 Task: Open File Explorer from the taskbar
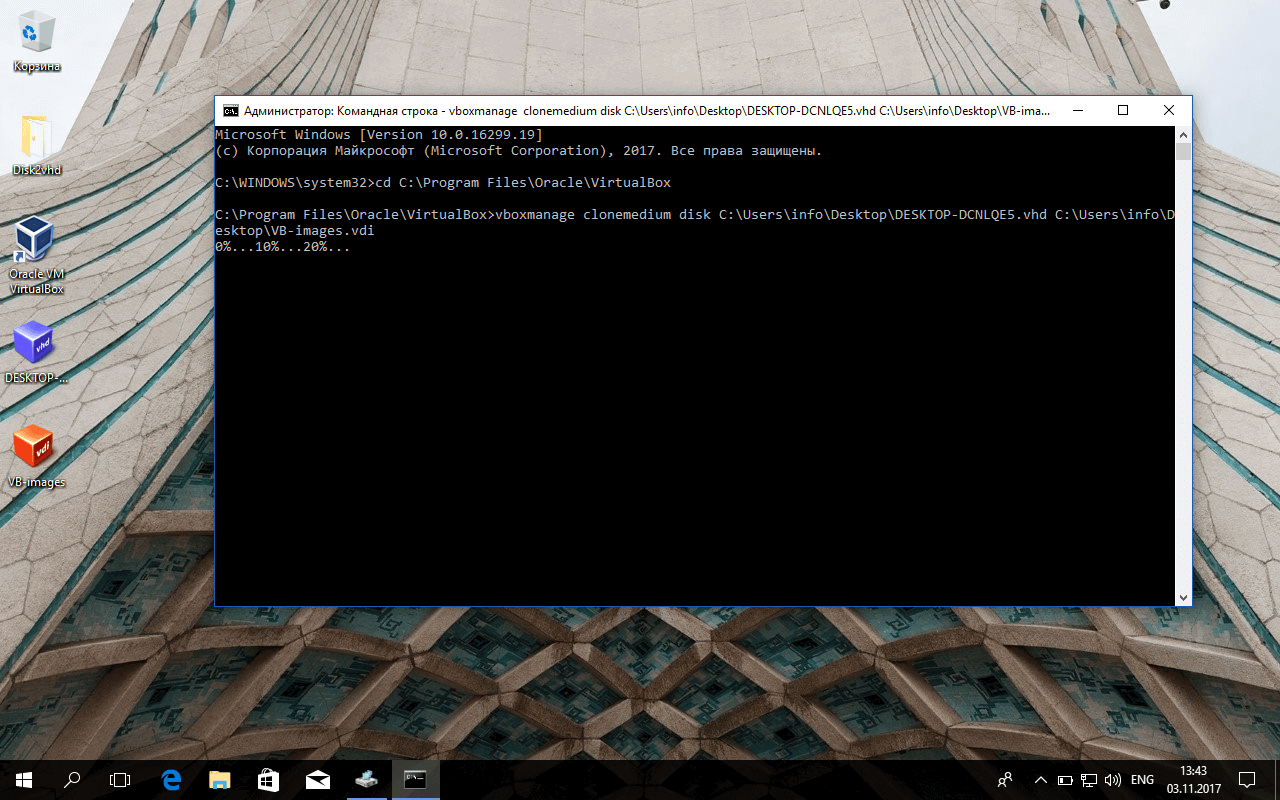coord(219,780)
